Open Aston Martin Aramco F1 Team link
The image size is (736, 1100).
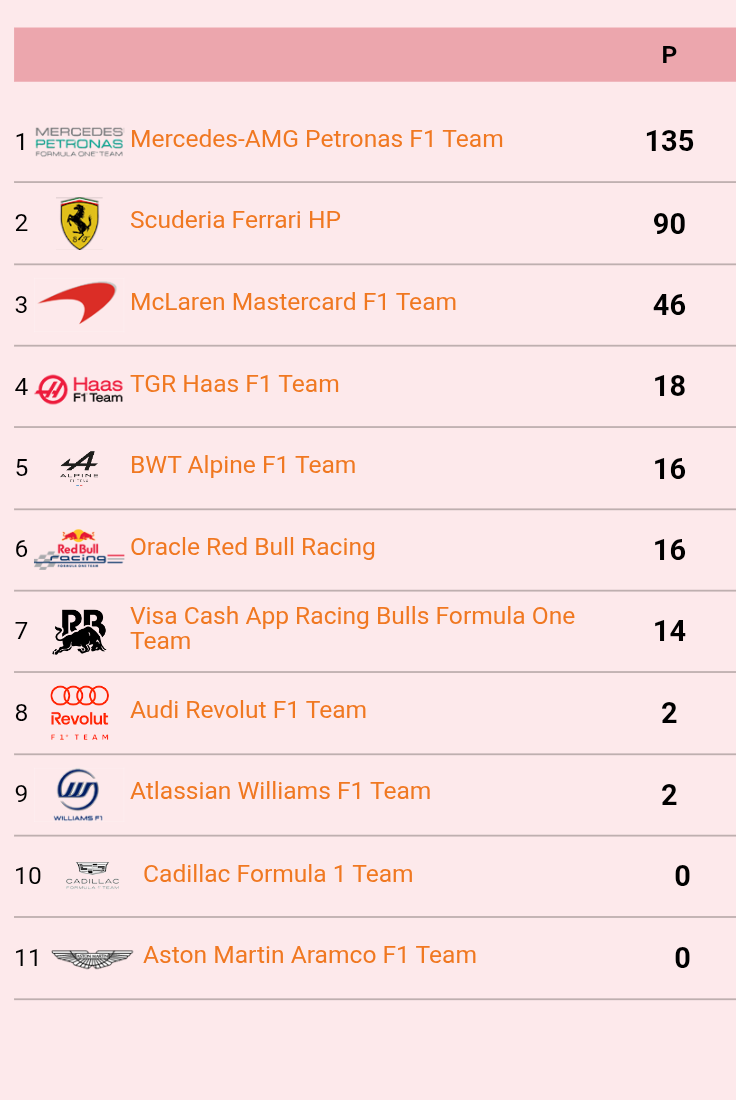(309, 955)
